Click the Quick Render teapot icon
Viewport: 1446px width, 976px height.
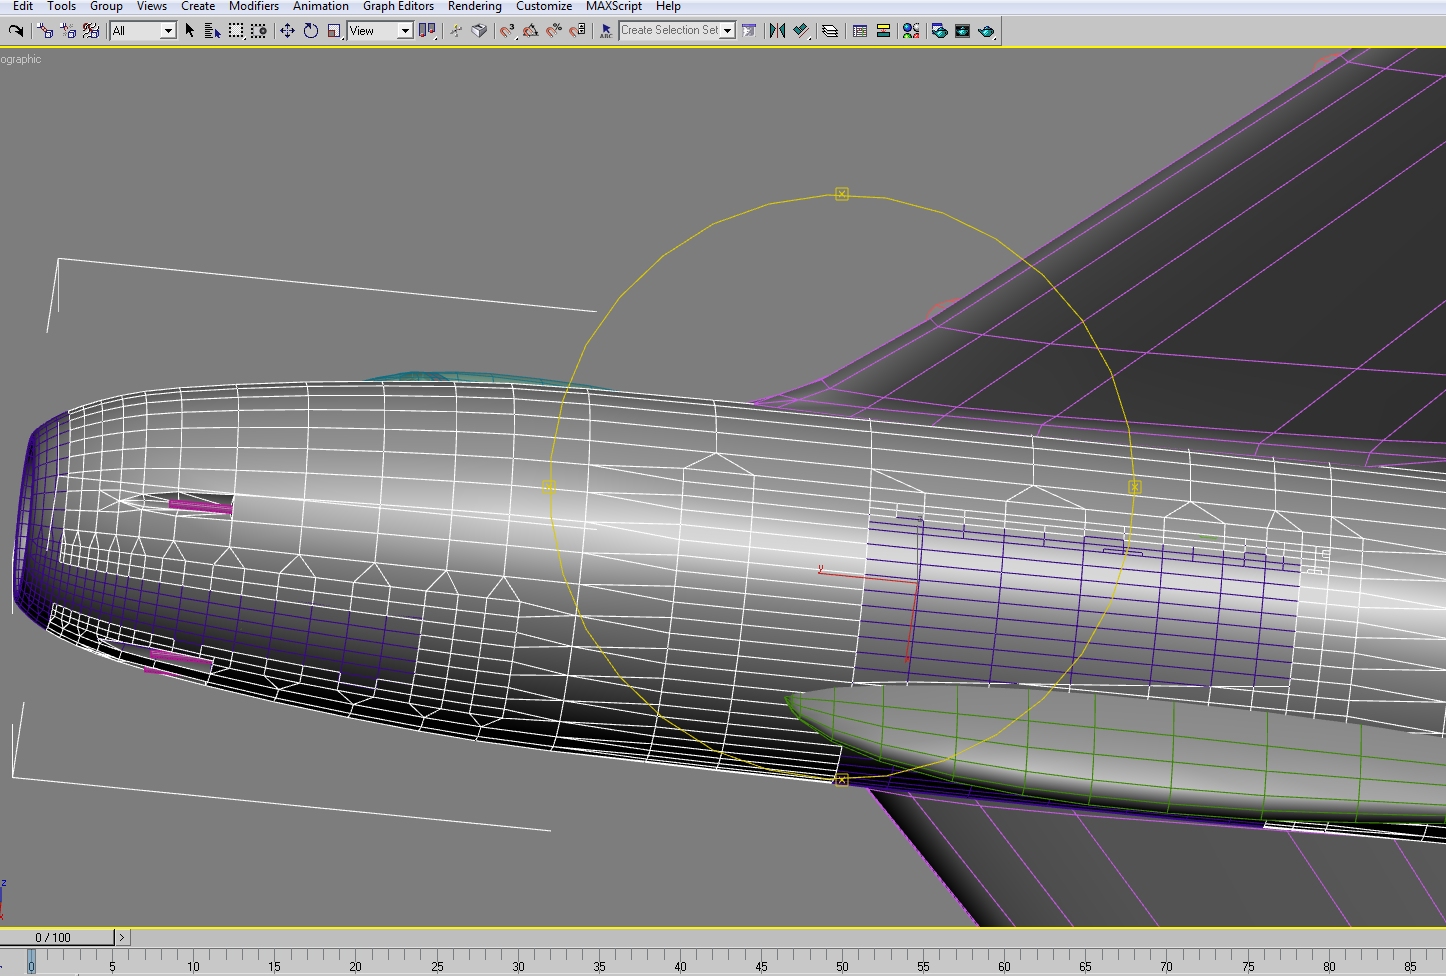(986, 31)
